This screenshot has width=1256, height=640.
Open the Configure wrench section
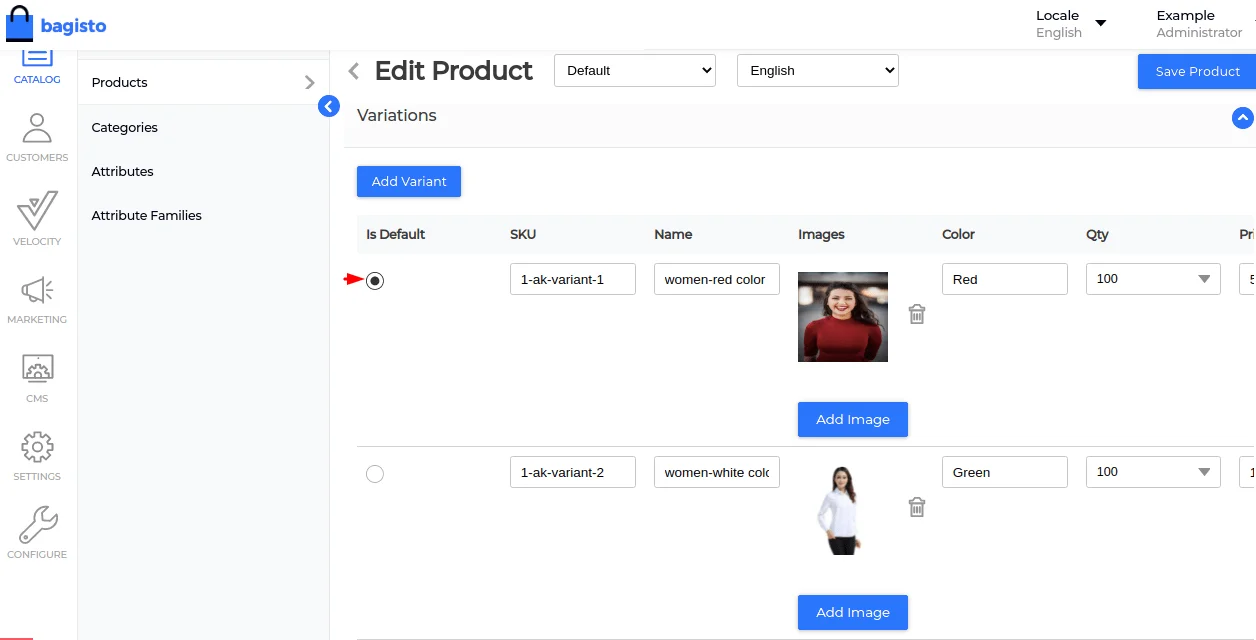pyautogui.click(x=37, y=534)
